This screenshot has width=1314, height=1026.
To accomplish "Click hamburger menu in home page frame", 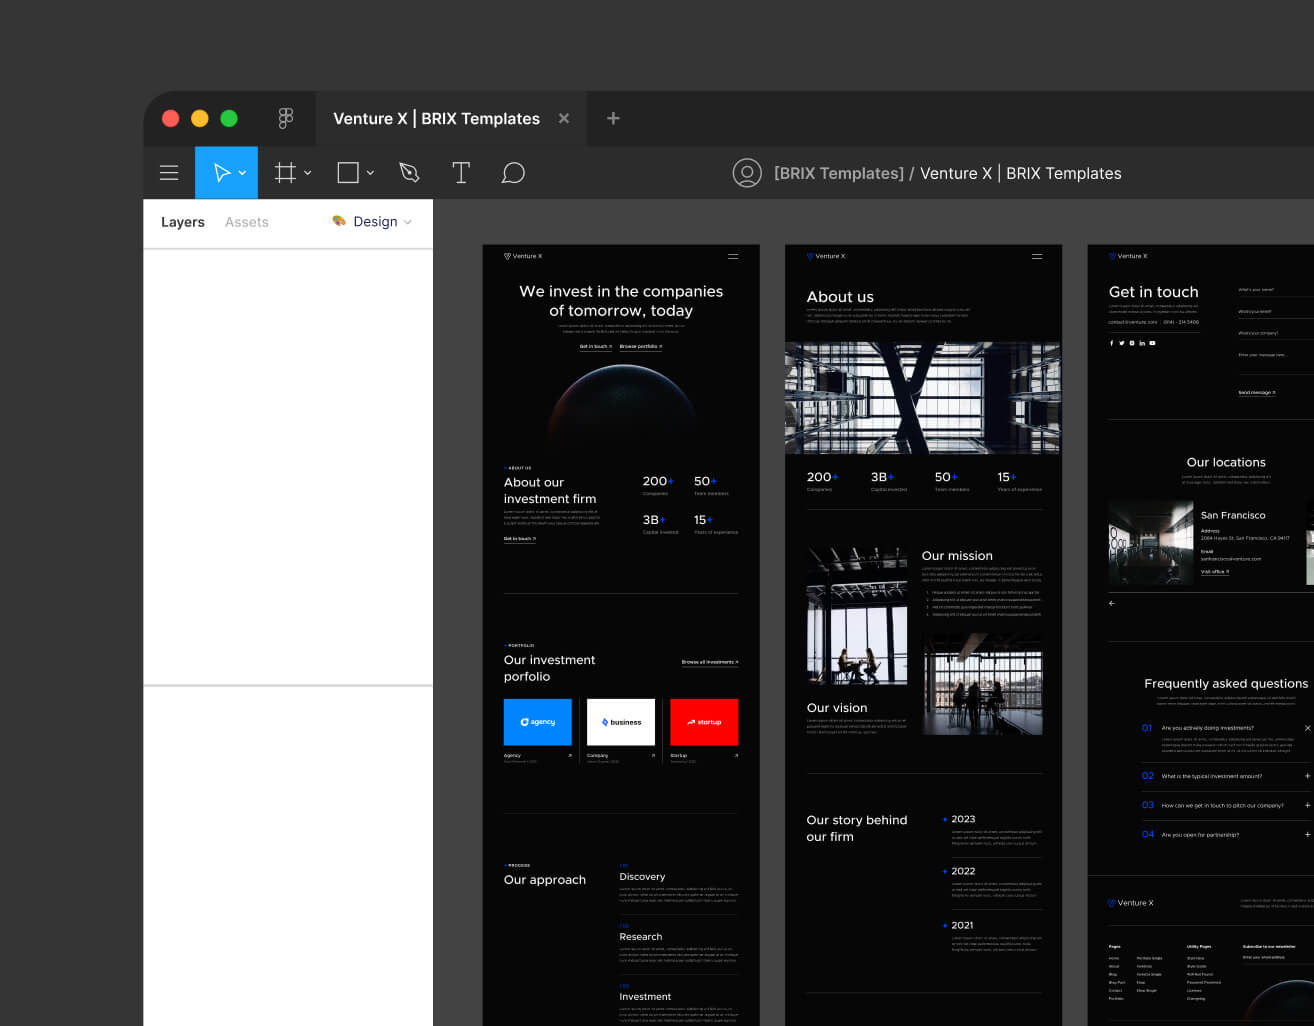I will 733,256.
